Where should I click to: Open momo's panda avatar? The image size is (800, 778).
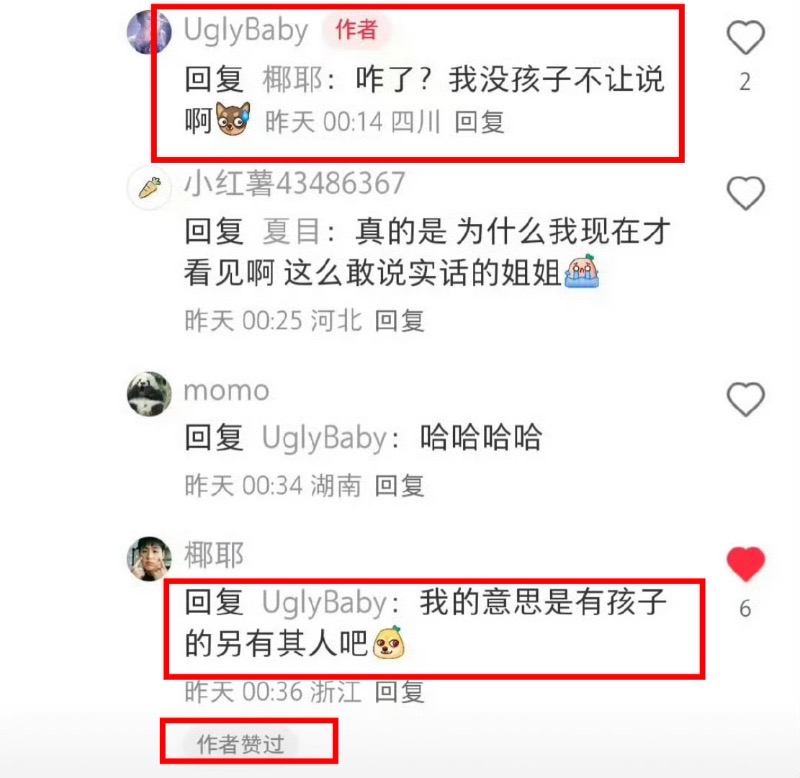(x=149, y=393)
